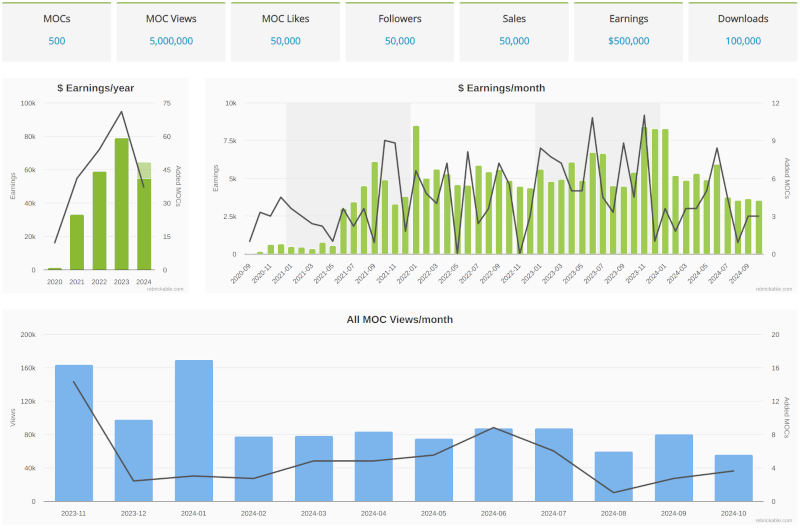800x529 pixels.
Task: Click the 2022 yearly earnings bar
Action: coord(99,221)
